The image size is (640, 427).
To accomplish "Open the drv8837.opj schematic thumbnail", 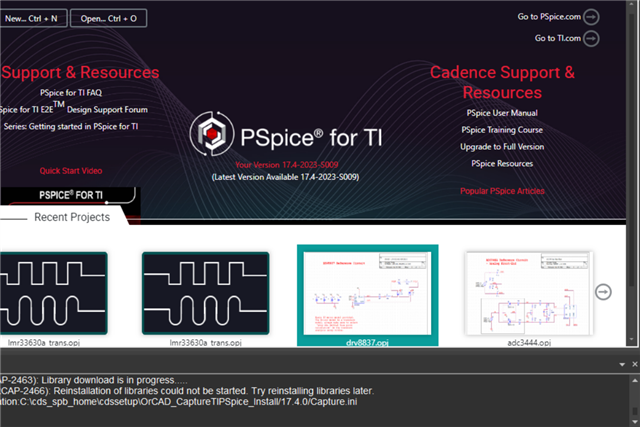I will 367,293.
